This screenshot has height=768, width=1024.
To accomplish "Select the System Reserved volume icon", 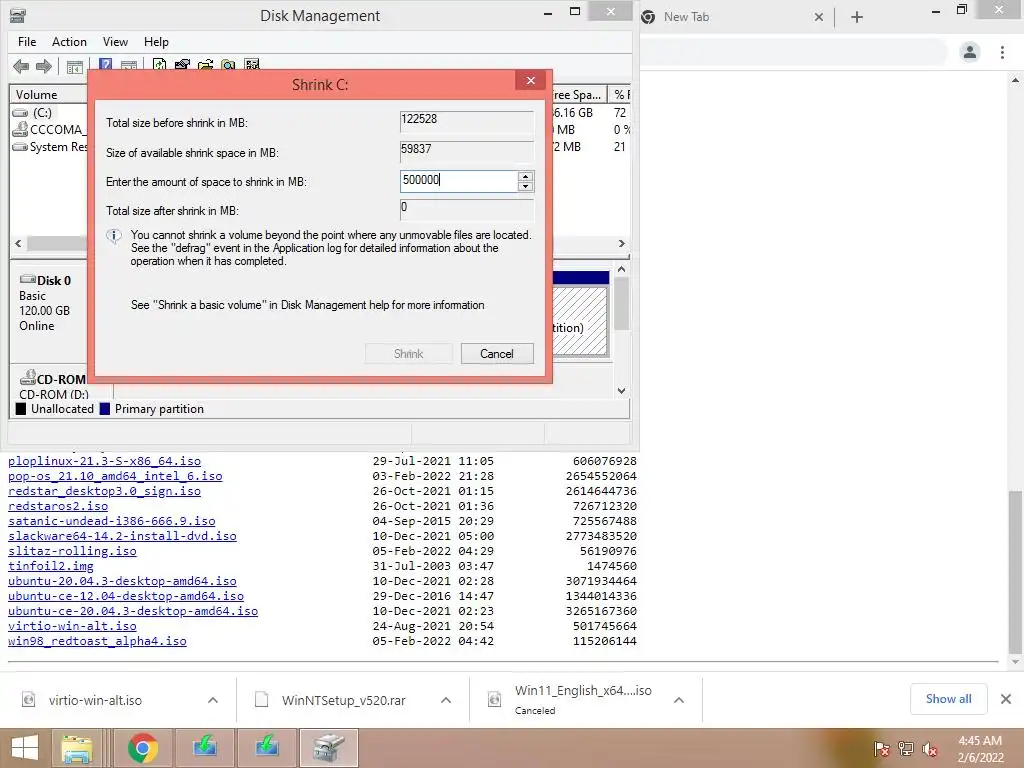I will [x=20, y=147].
